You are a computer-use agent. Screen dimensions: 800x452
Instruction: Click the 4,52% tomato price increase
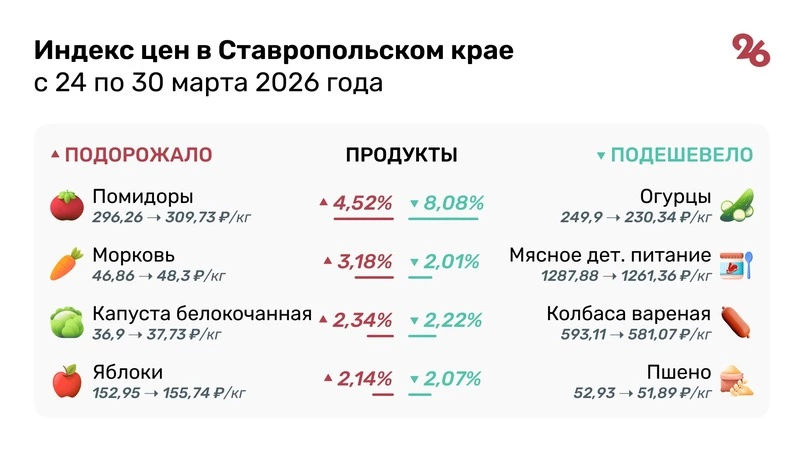(362, 203)
